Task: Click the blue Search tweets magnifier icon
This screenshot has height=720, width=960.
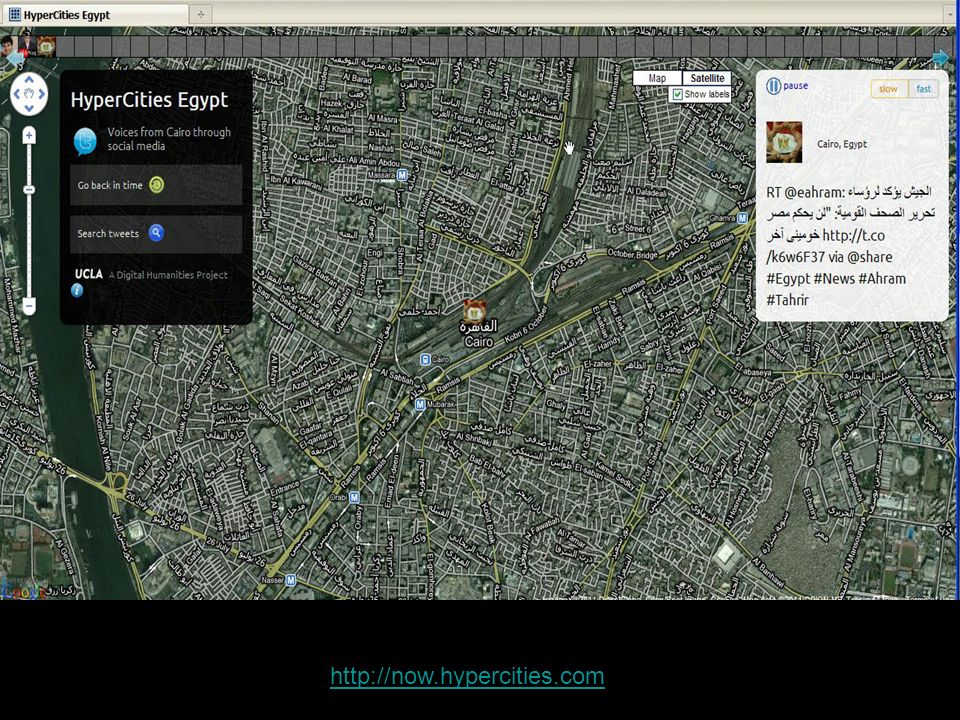Action: pos(156,233)
